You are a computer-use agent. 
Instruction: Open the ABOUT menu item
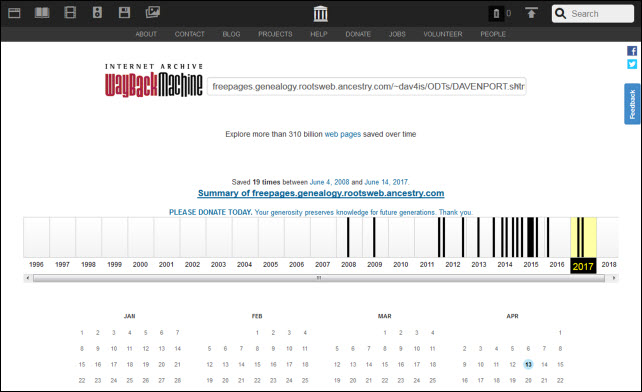[x=146, y=34]
